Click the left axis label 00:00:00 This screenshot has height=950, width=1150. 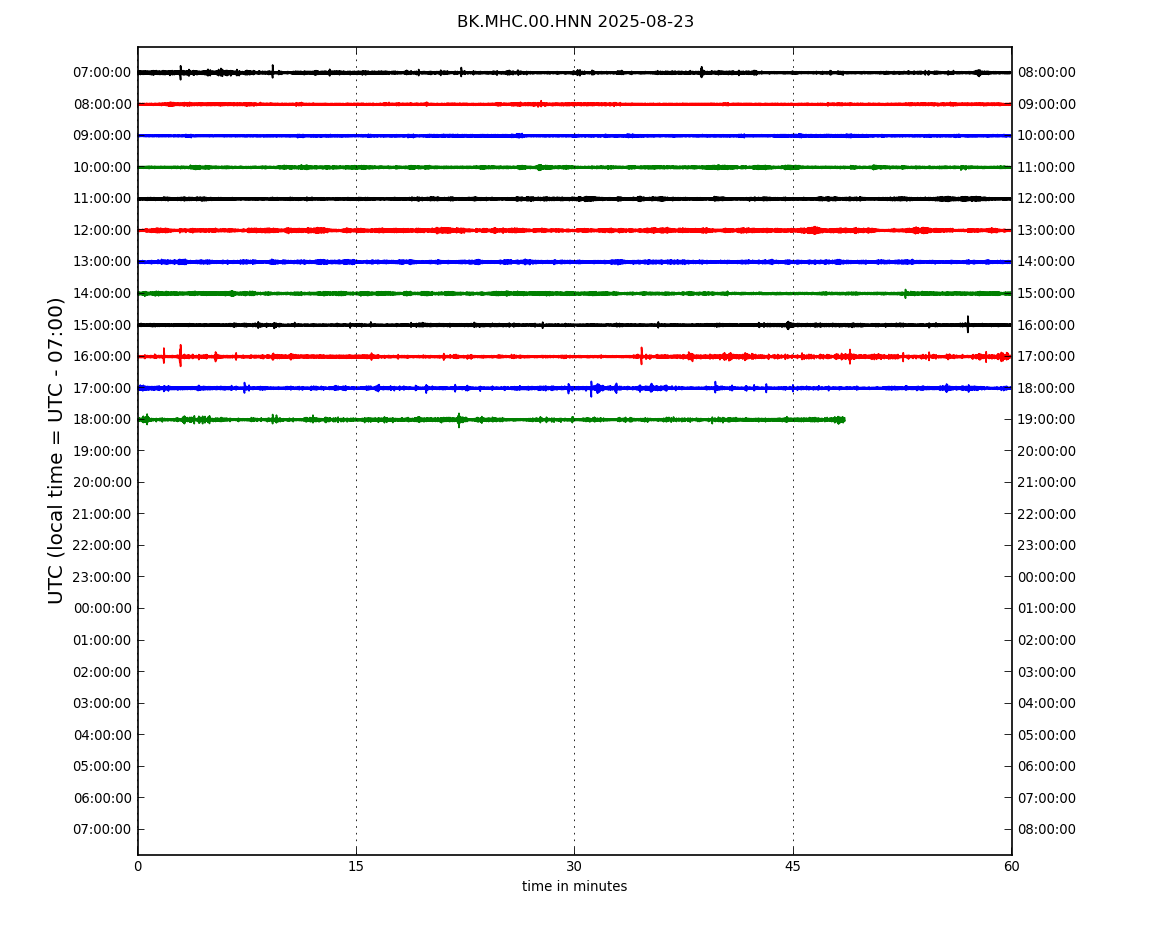102,609
